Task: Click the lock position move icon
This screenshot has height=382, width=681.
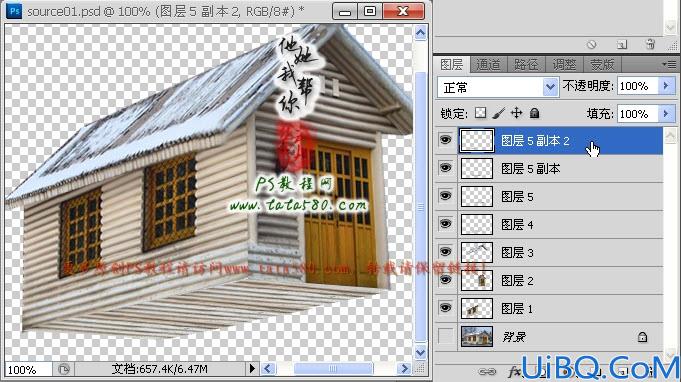Action: (516, 113)
